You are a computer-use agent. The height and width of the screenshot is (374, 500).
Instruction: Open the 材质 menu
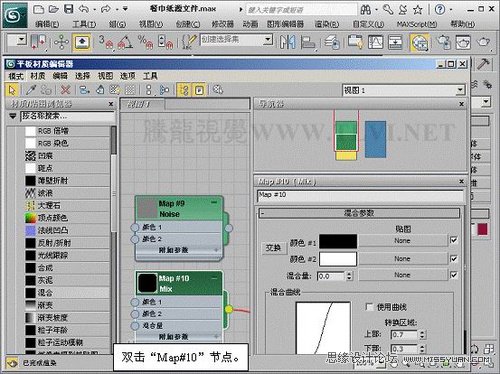(38, 76)
